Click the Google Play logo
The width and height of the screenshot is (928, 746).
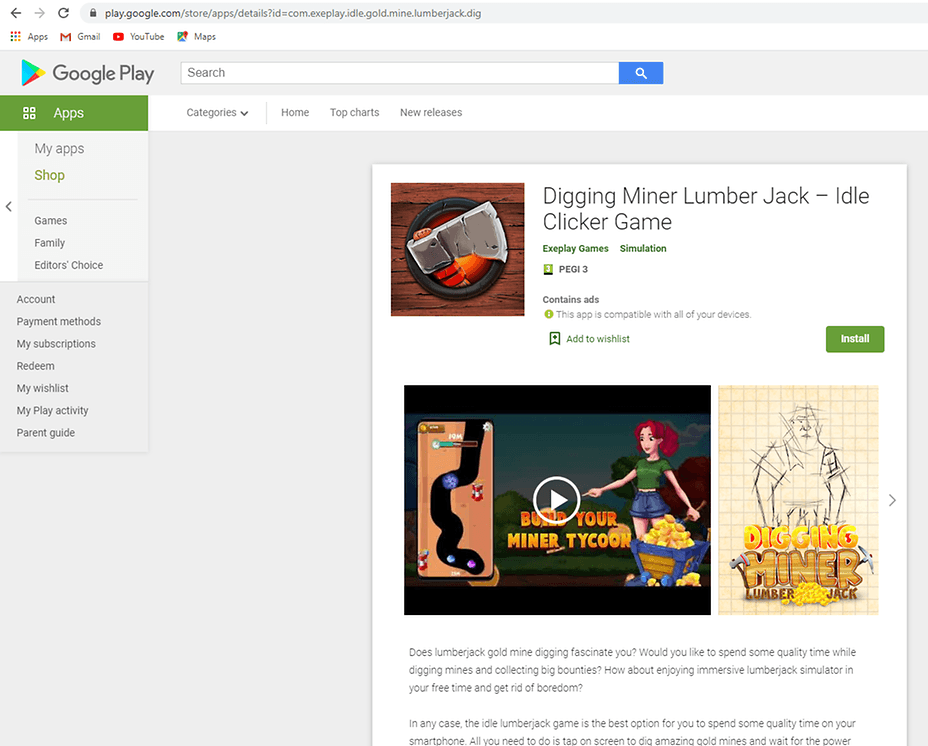tap(88, 73)
